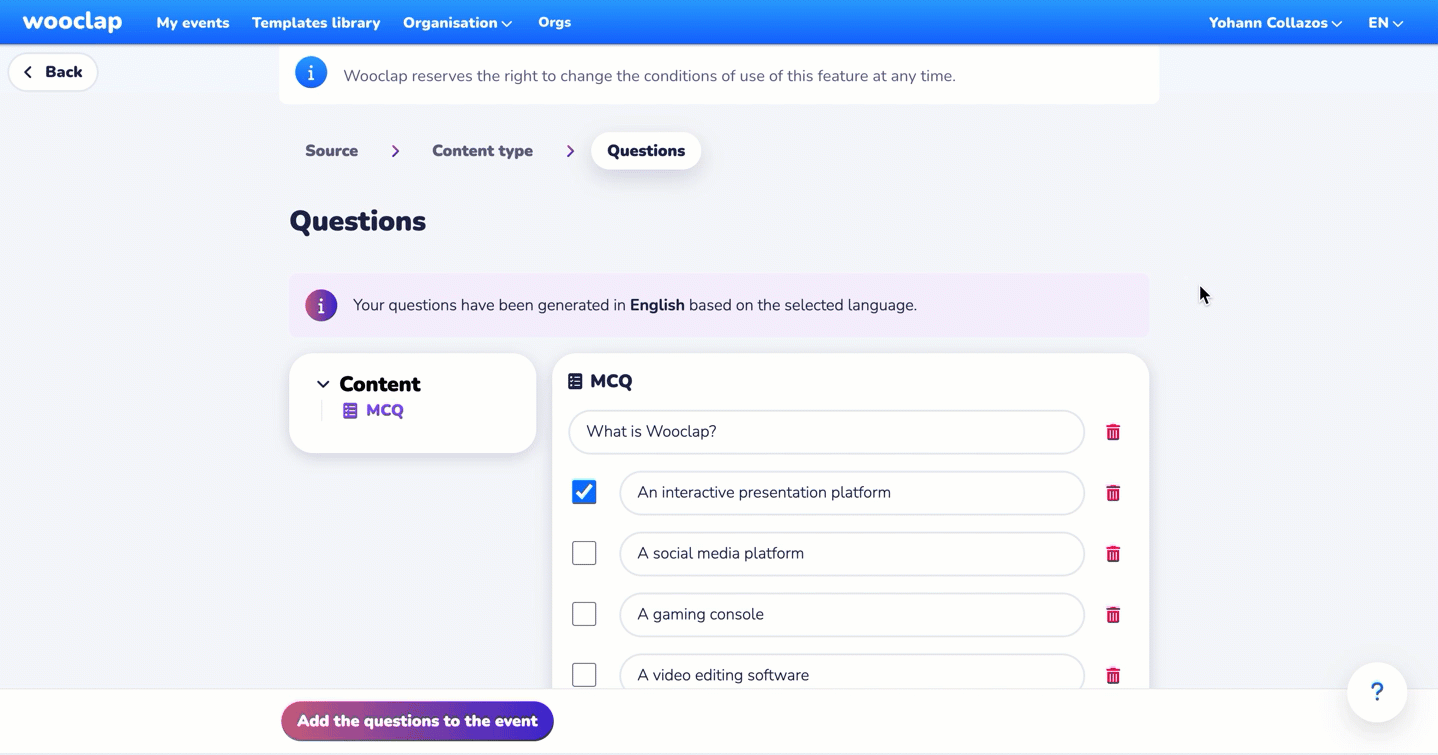Click the blue info icon in the notice
Image resolution: width=1438 pixels, height=755 pixels.
coord(311,73)
